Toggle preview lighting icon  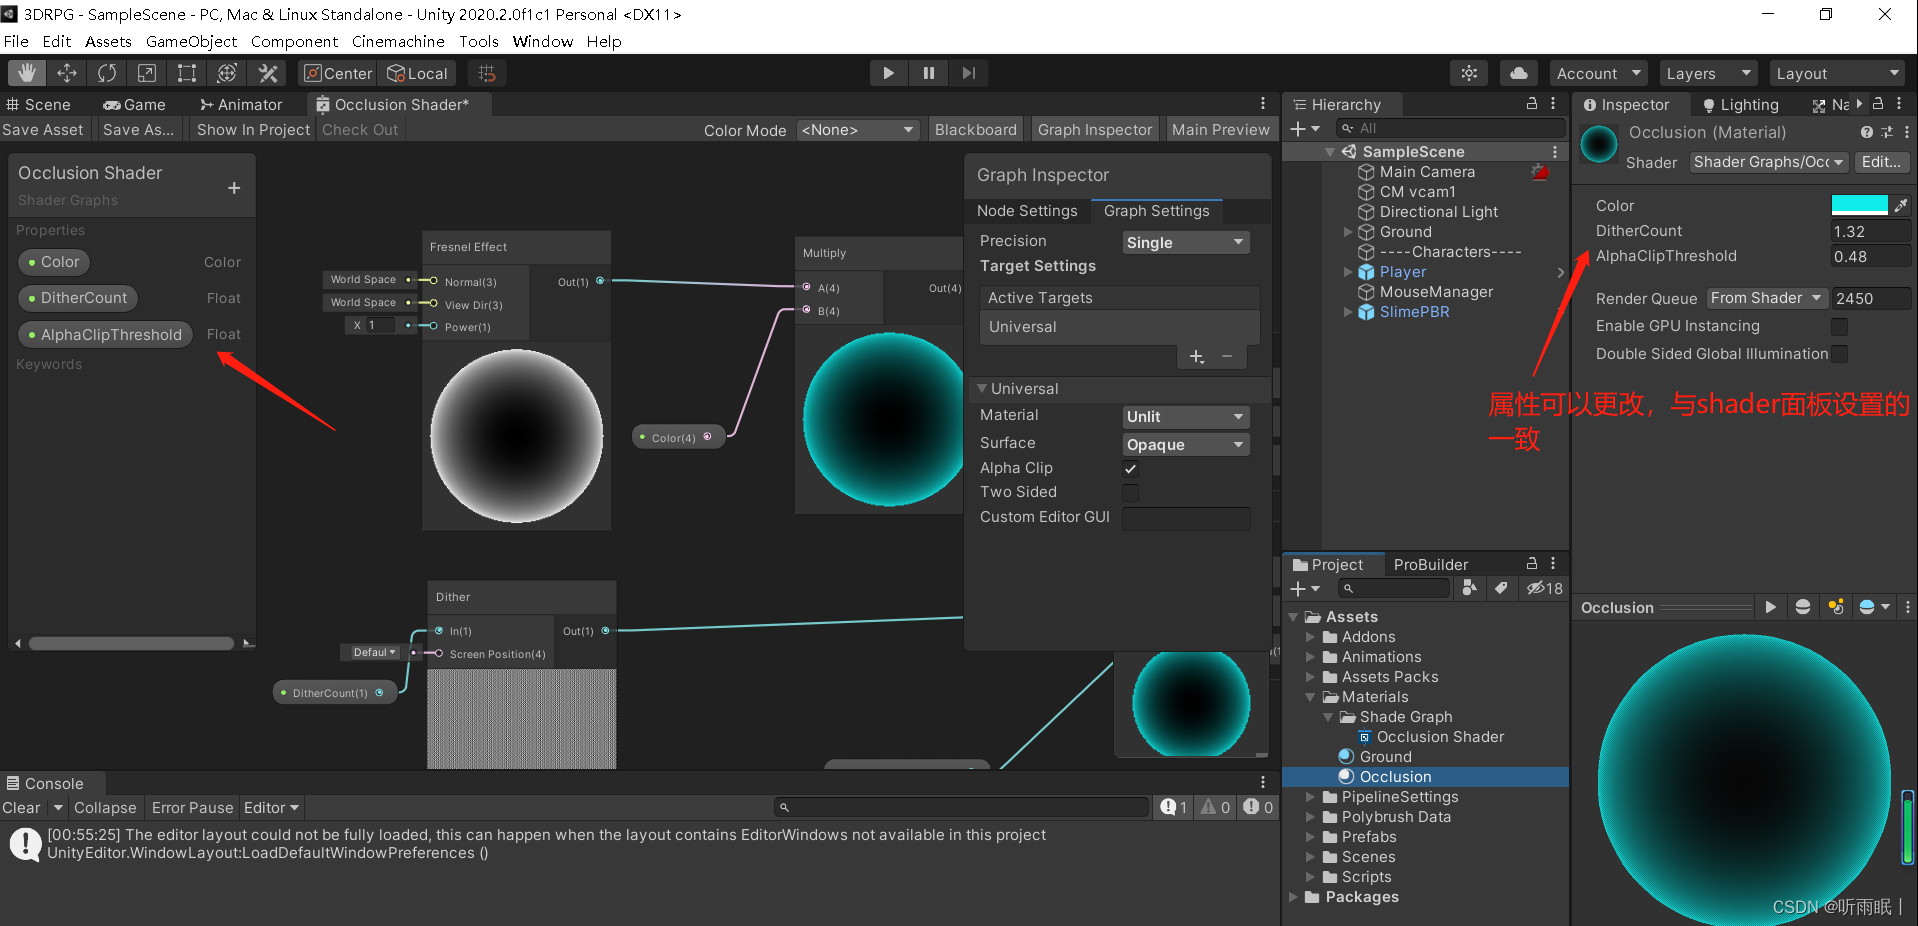tap(1836, 607)
